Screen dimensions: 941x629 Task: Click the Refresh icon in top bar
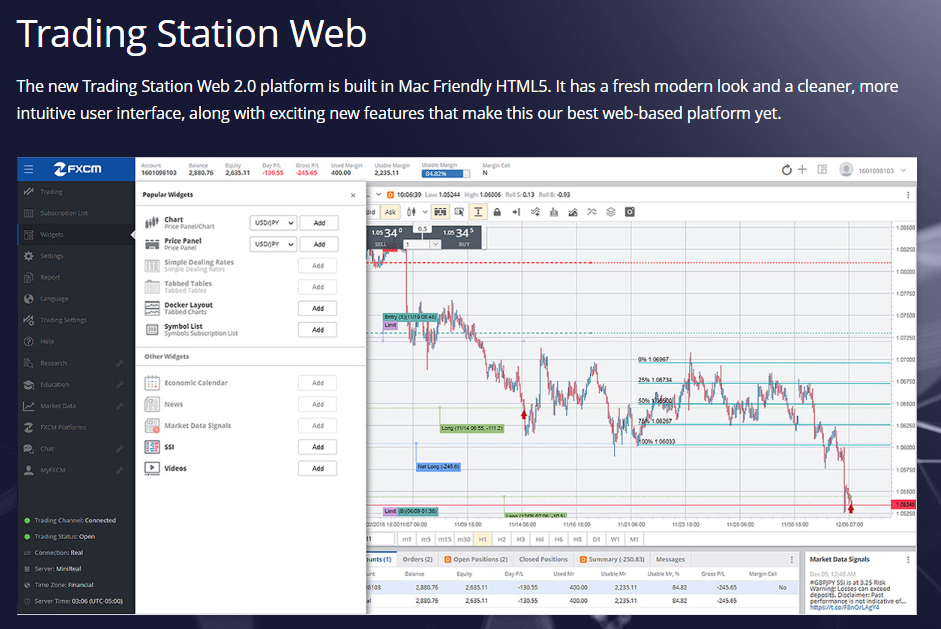(786, 170)
